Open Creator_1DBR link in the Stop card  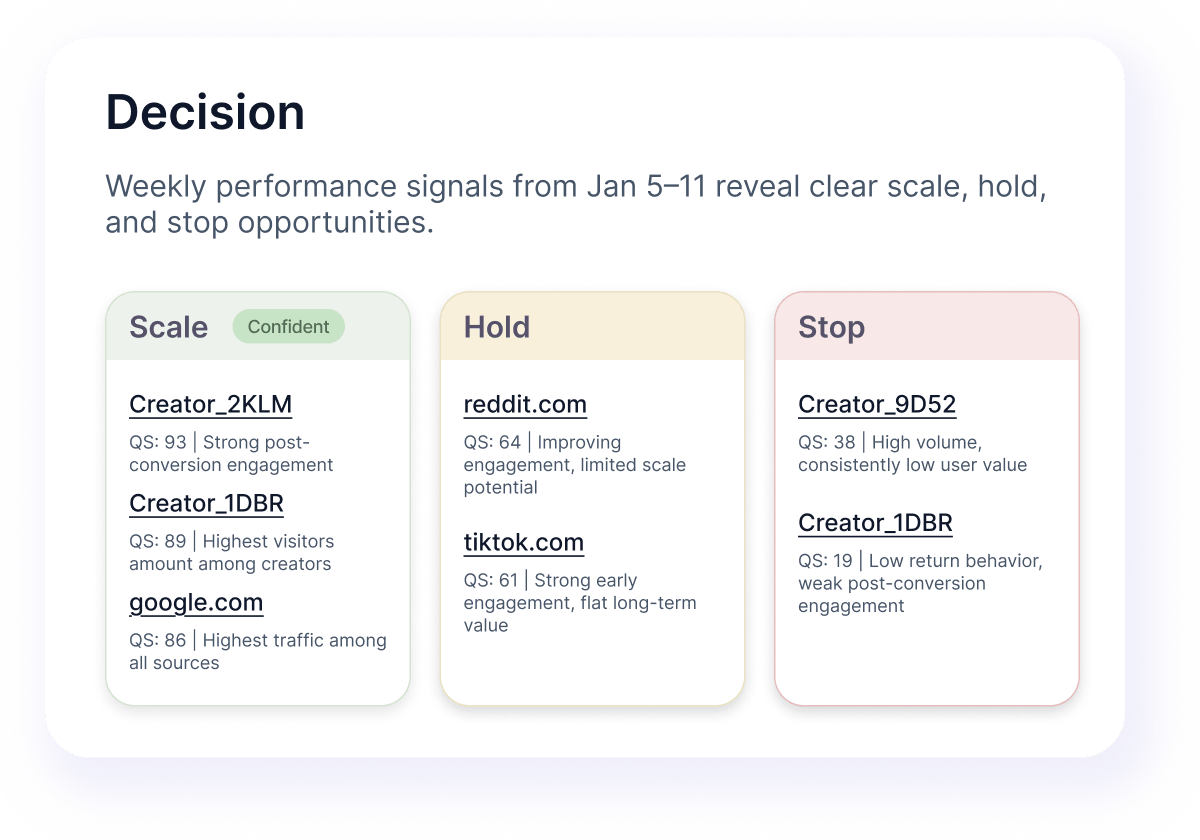(875, 523)
